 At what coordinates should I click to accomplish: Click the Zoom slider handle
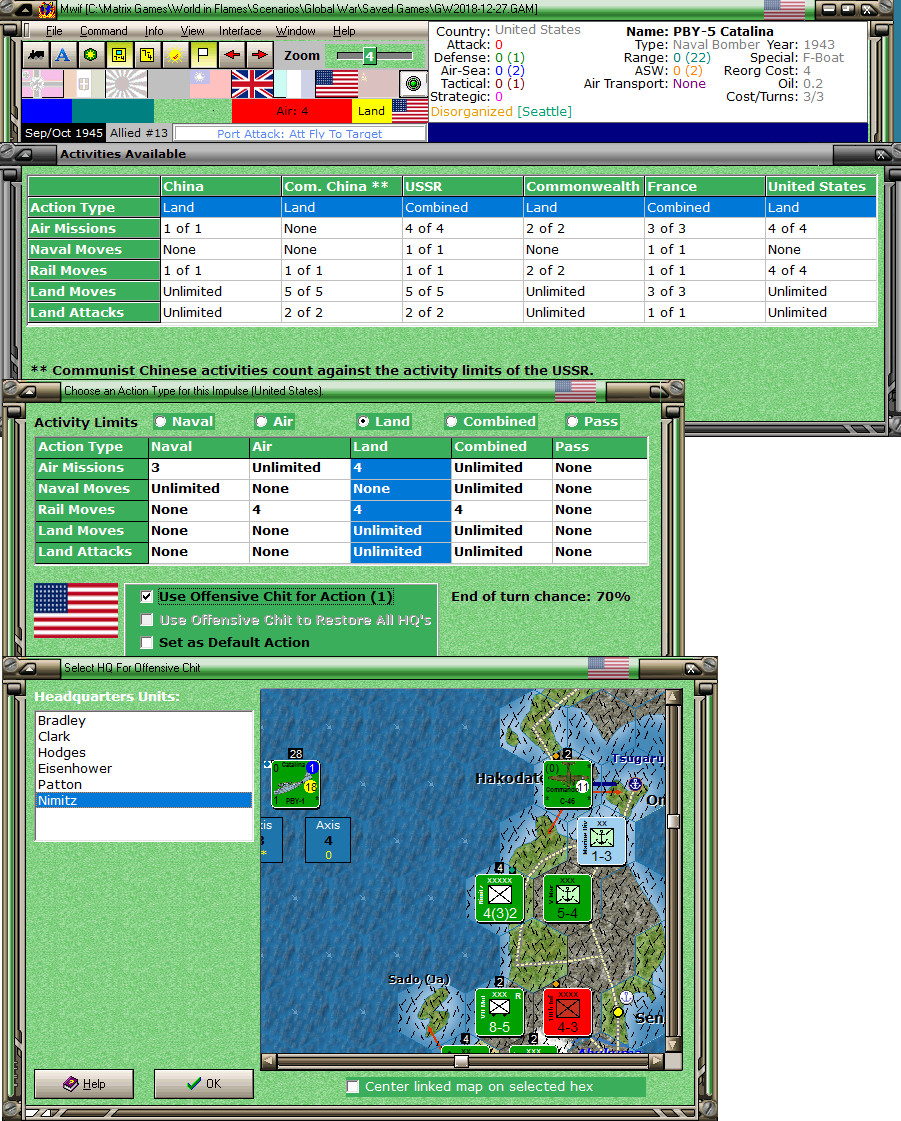pyautogui.click(x=369, y=56)
